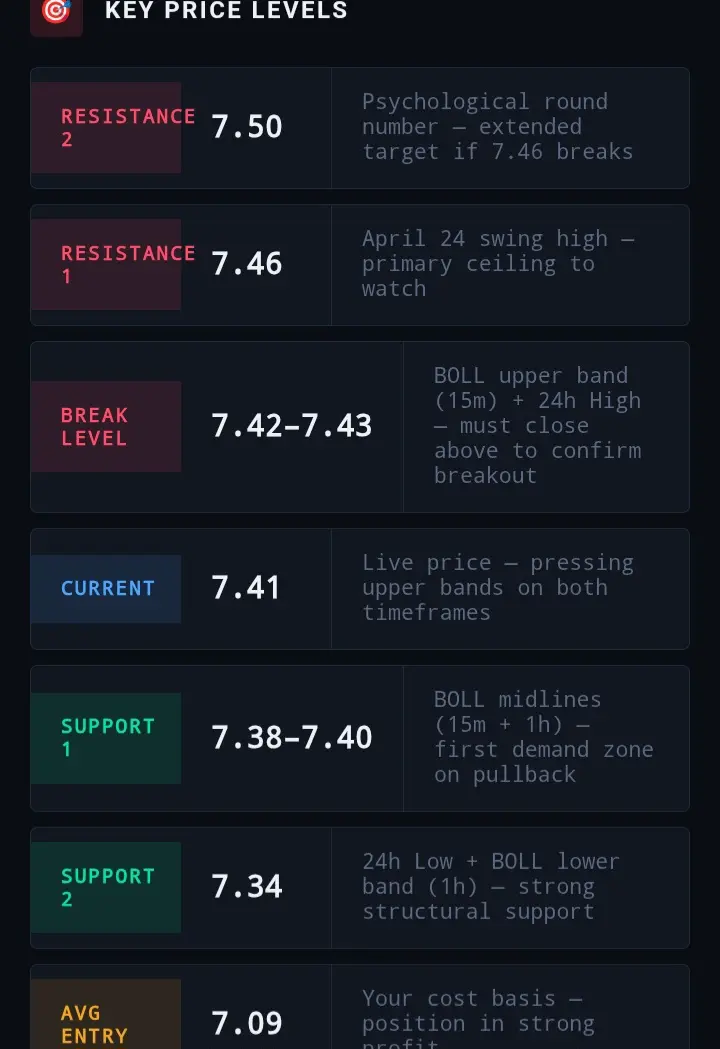The image size is (720, 1049).
Task: Select the Break Level red tag
Action: point(106,427)
